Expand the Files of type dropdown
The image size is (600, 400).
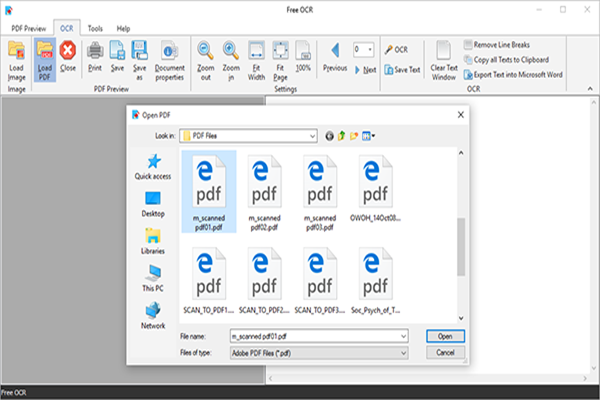click(402, 353)
